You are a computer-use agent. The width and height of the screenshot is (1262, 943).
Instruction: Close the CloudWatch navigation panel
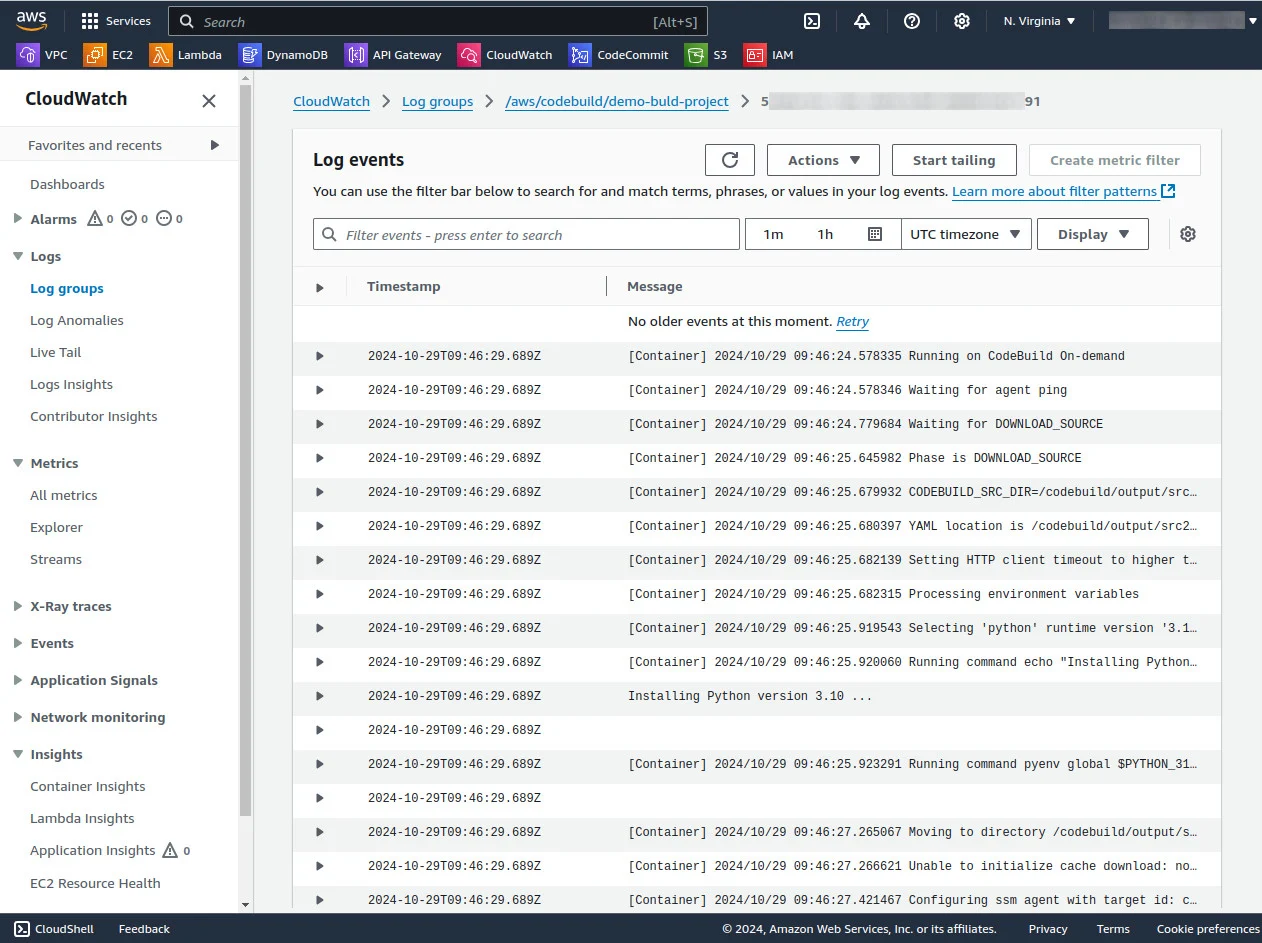(x=209, y=100)
